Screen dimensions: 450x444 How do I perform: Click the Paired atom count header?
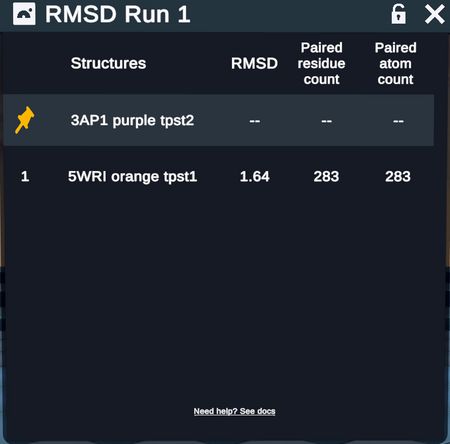click(395, 63)
